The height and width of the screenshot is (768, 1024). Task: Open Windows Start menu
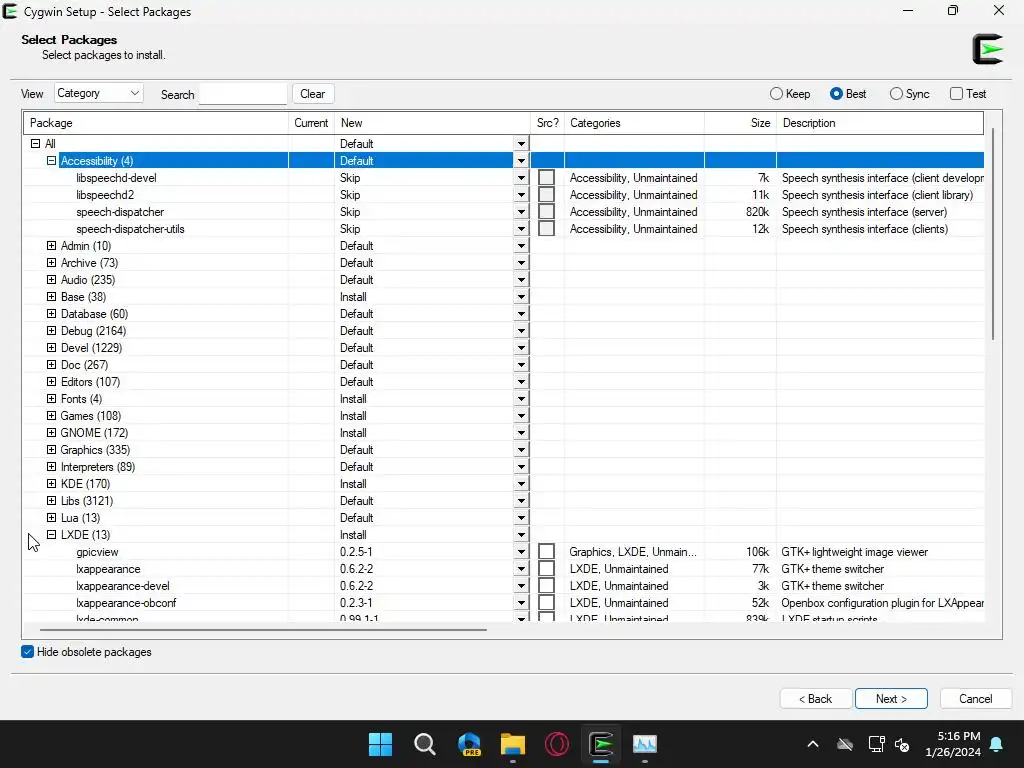(380, 744)
